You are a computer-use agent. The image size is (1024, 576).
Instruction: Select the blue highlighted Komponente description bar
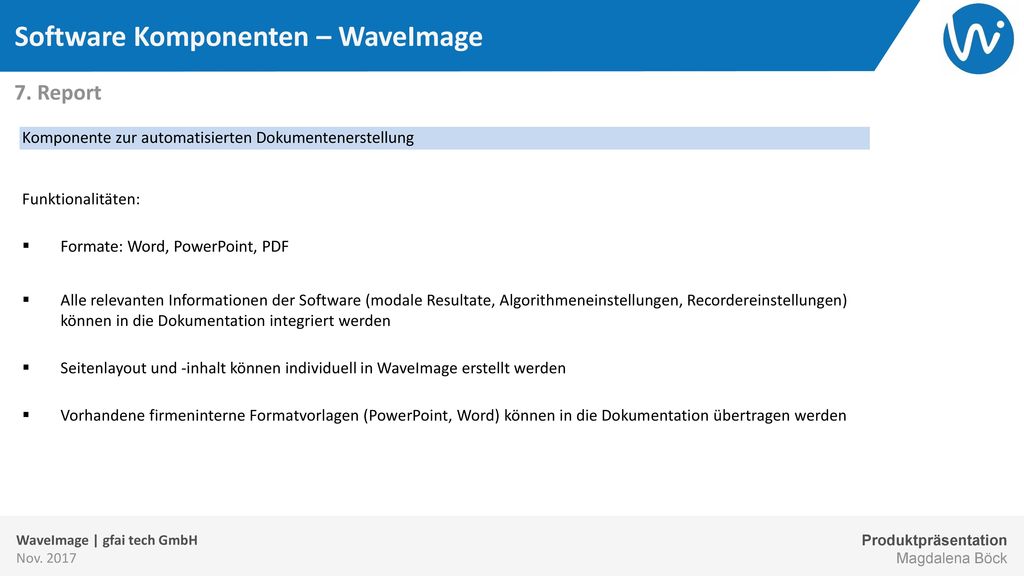pyautogui.click(x=445, y=138)
